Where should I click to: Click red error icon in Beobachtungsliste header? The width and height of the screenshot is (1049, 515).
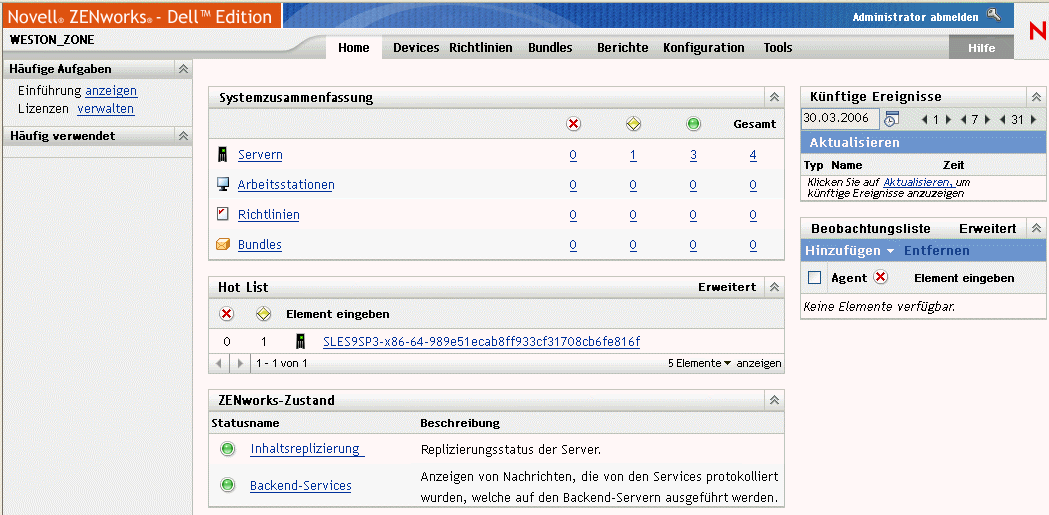[x=880, y=277]
